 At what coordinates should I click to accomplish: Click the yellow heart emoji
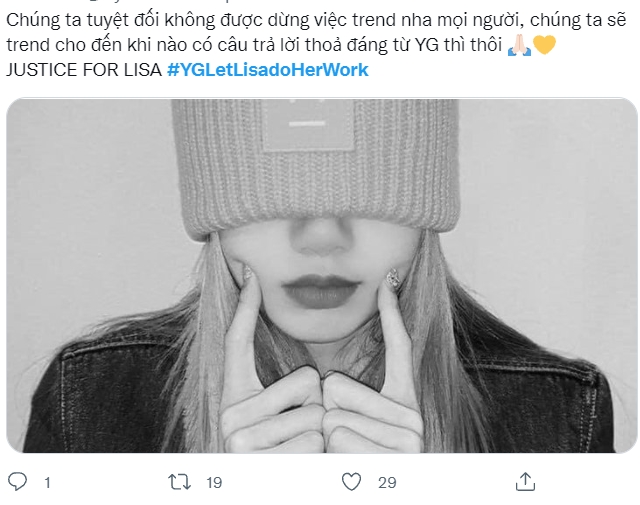click(x=544, y=45)
